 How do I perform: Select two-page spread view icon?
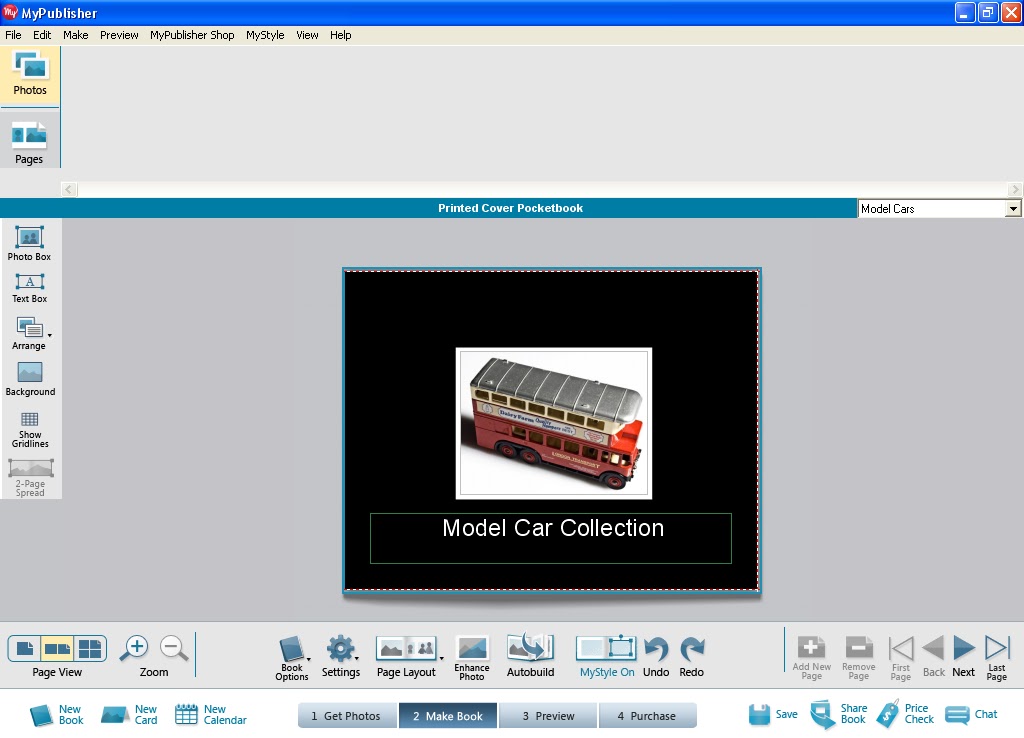[57, 649]
